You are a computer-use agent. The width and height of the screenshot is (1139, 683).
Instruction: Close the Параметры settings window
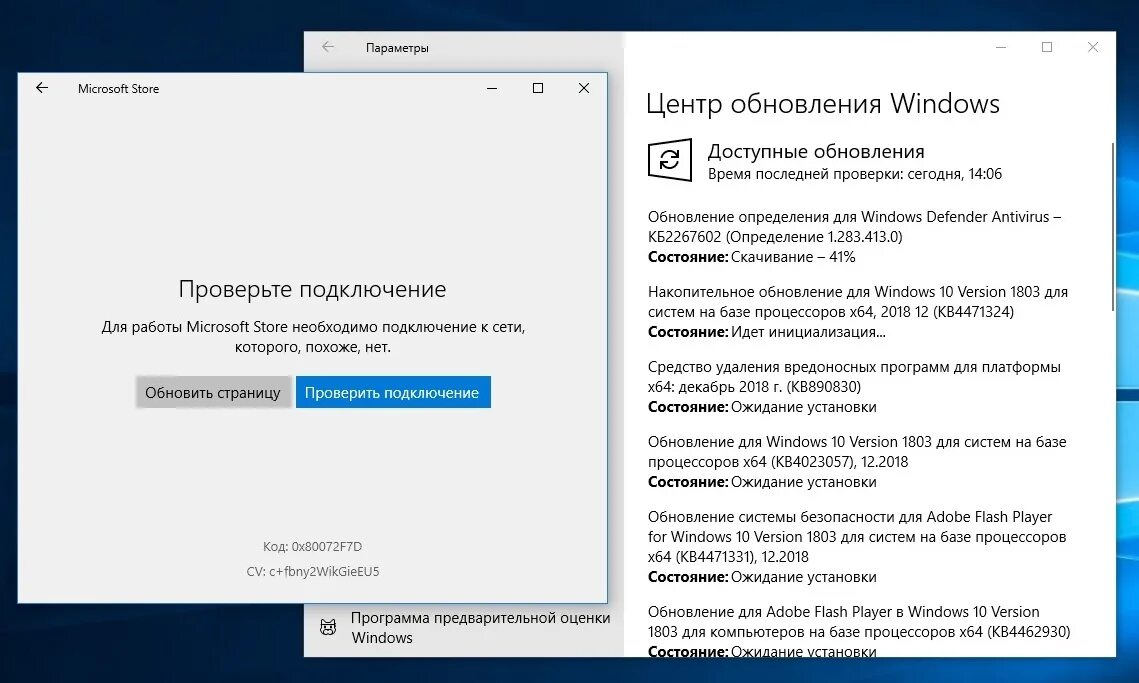[1093, 47]
